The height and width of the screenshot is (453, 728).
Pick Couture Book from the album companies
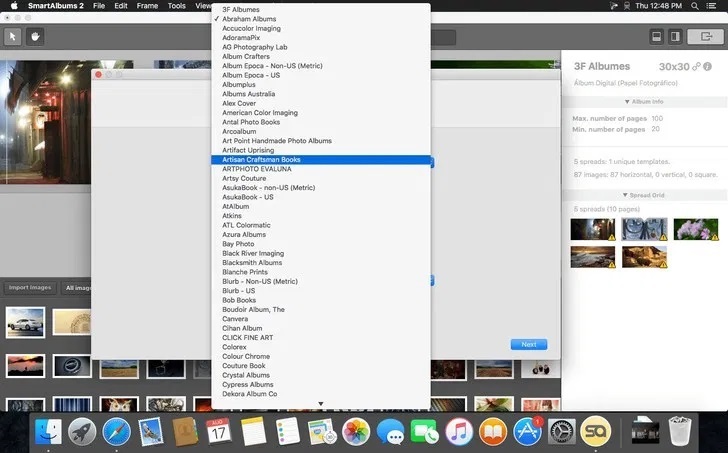pos(244,366)
